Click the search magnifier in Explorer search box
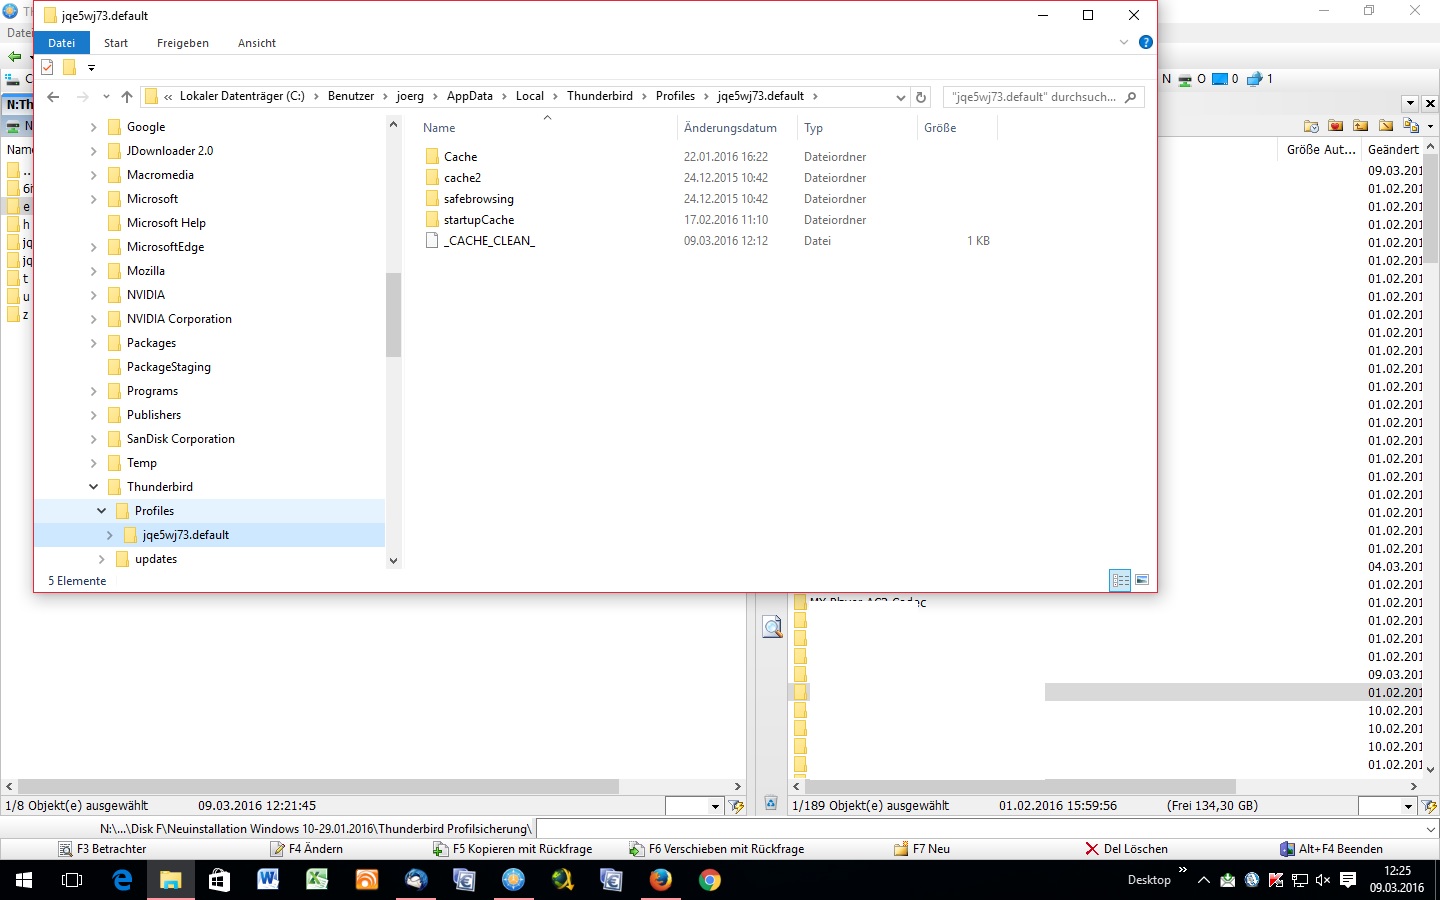This screenshot has height=900, width=1440. (x=1131, y=97)
